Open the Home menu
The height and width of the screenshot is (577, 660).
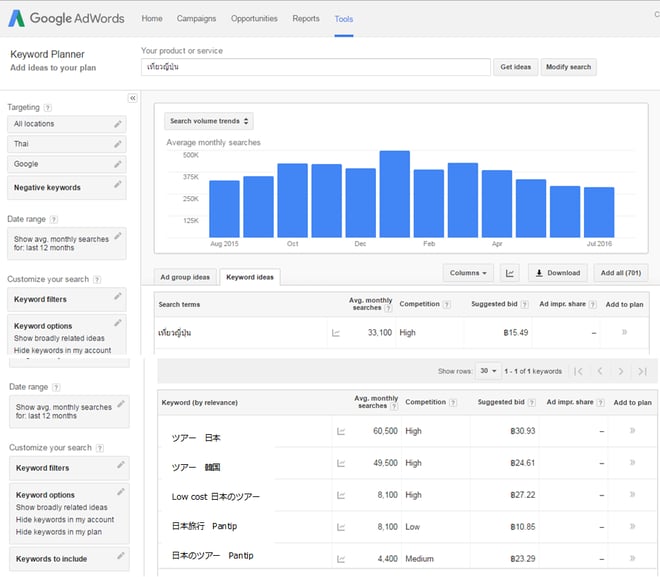point(152,19)
